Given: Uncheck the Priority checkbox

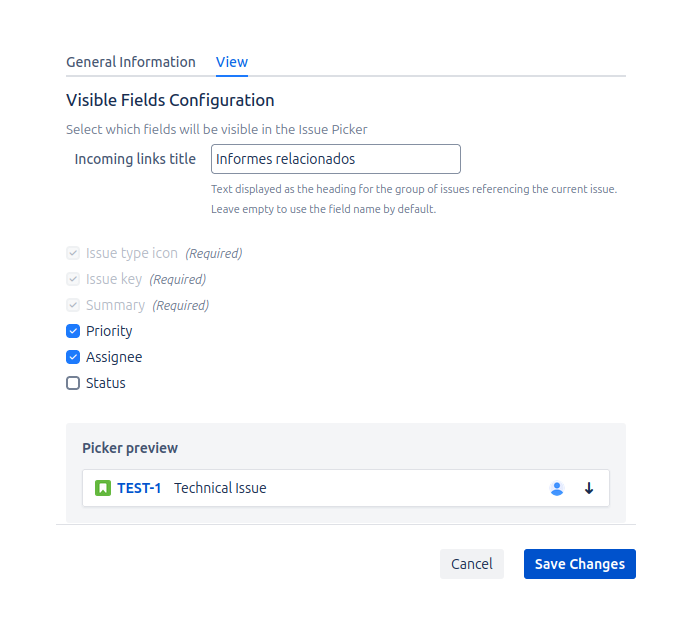Looking at the screenshot, I should click(73, 331).
